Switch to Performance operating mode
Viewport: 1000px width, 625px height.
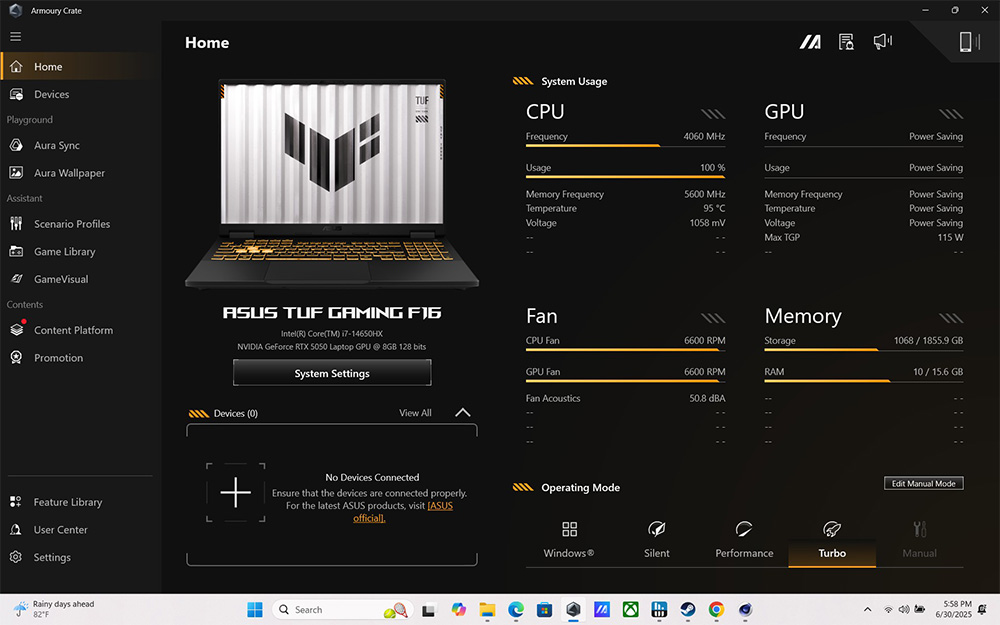744,540
